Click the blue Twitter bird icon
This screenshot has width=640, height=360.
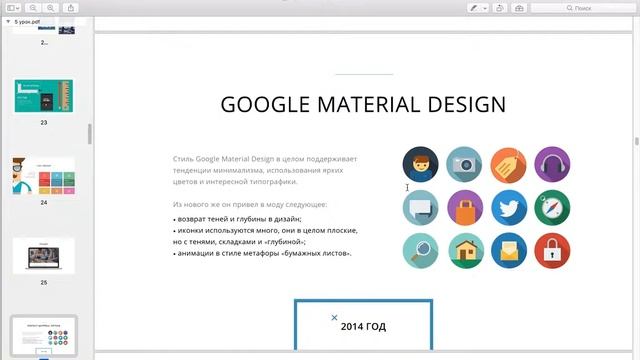pos(509,207)
